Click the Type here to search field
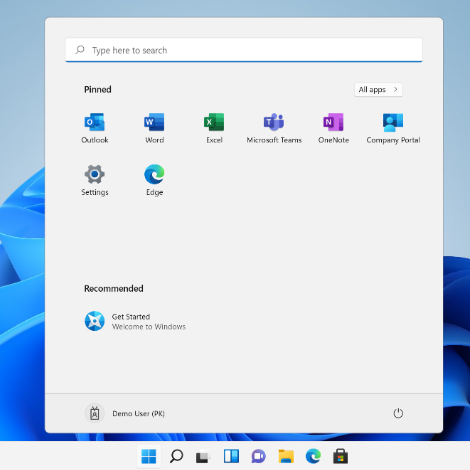 pyautogui.click(x=244, y=50)
